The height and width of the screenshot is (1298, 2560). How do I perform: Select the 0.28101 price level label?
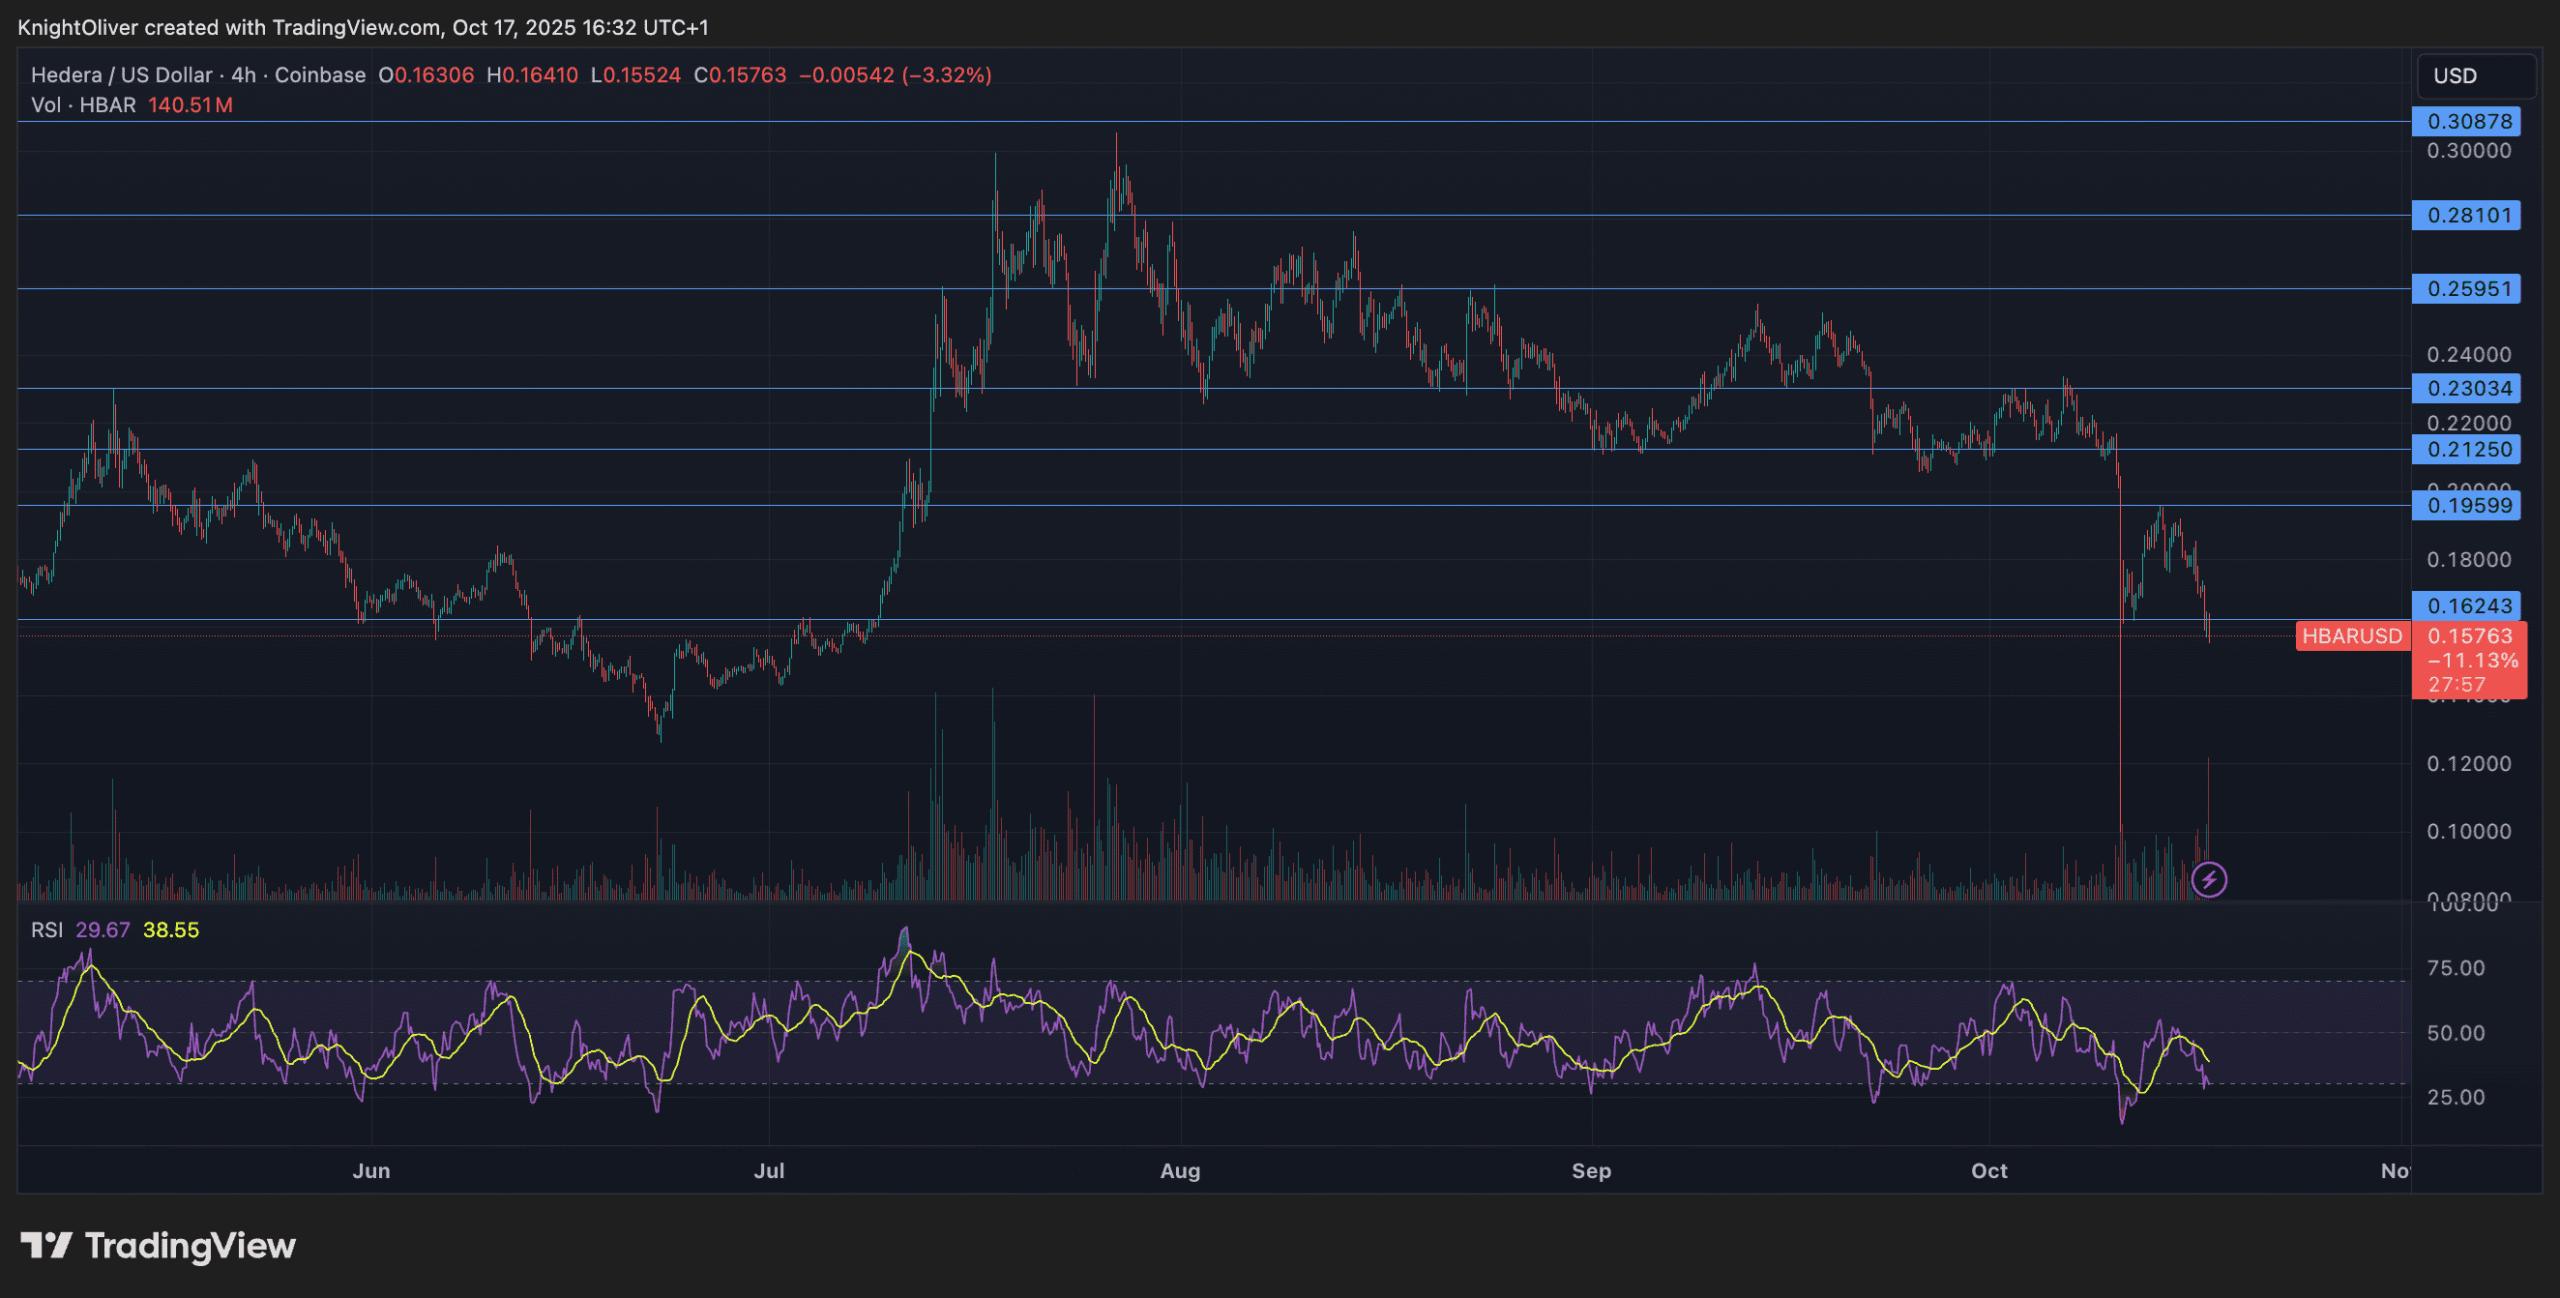tap(2466, 215)
